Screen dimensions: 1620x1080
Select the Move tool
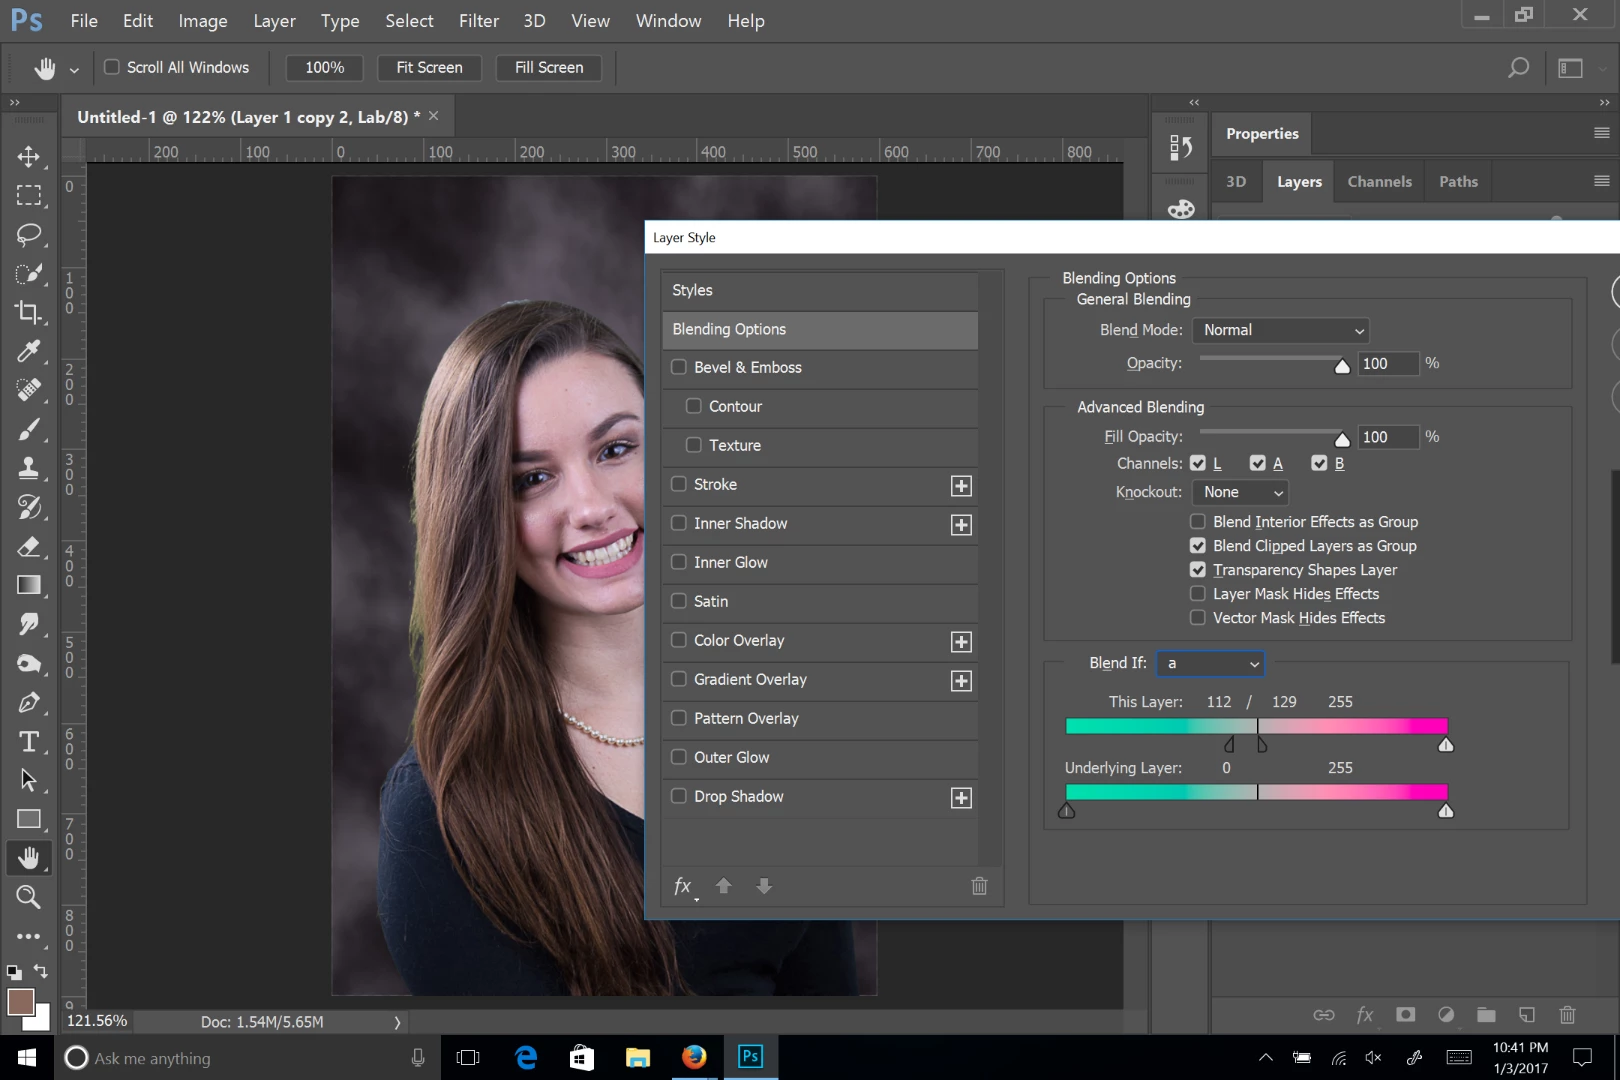pos(28,157)
